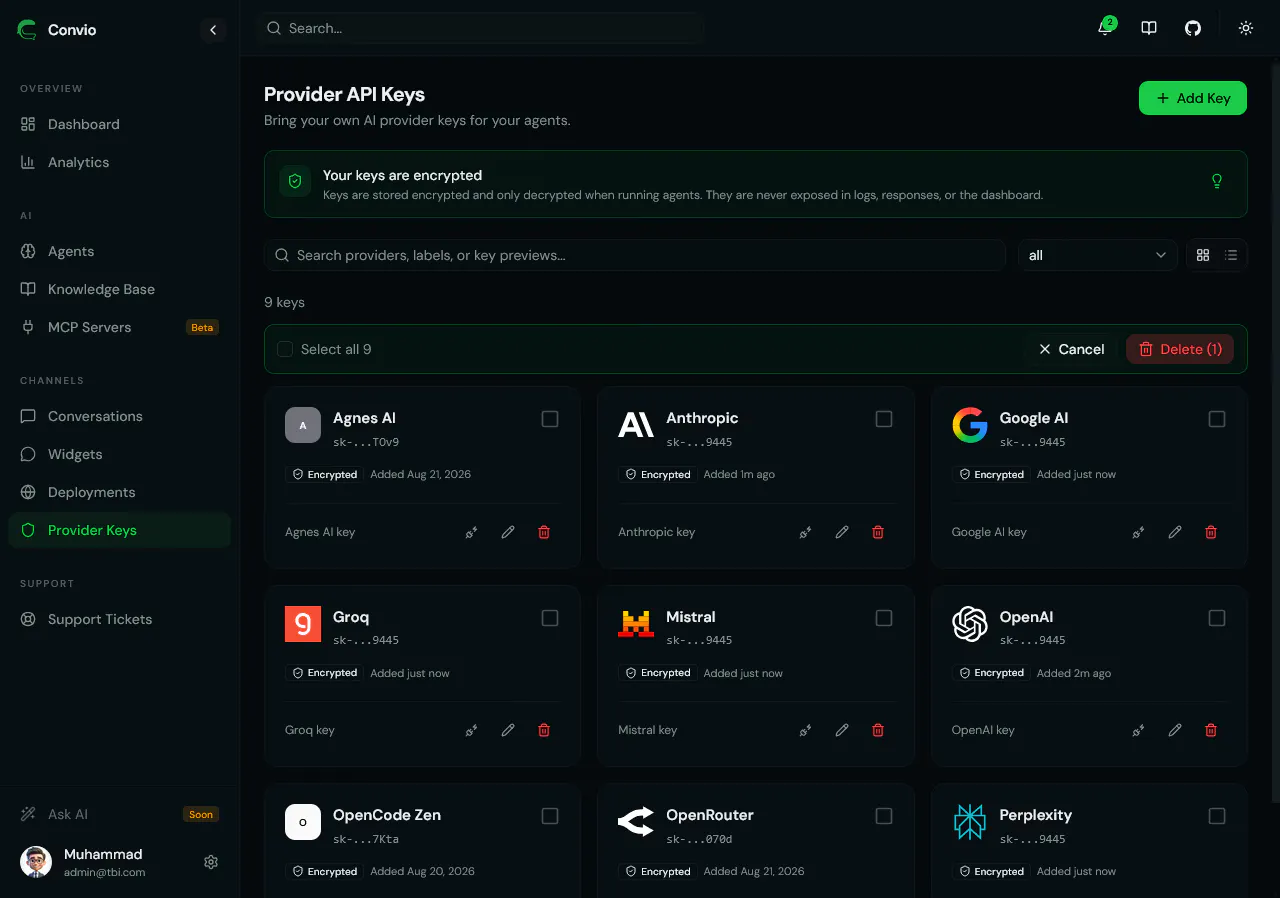Viewport: 1280px width, 898px height.
Task: Select the Groq card checkbox
Action: [550, 618]
